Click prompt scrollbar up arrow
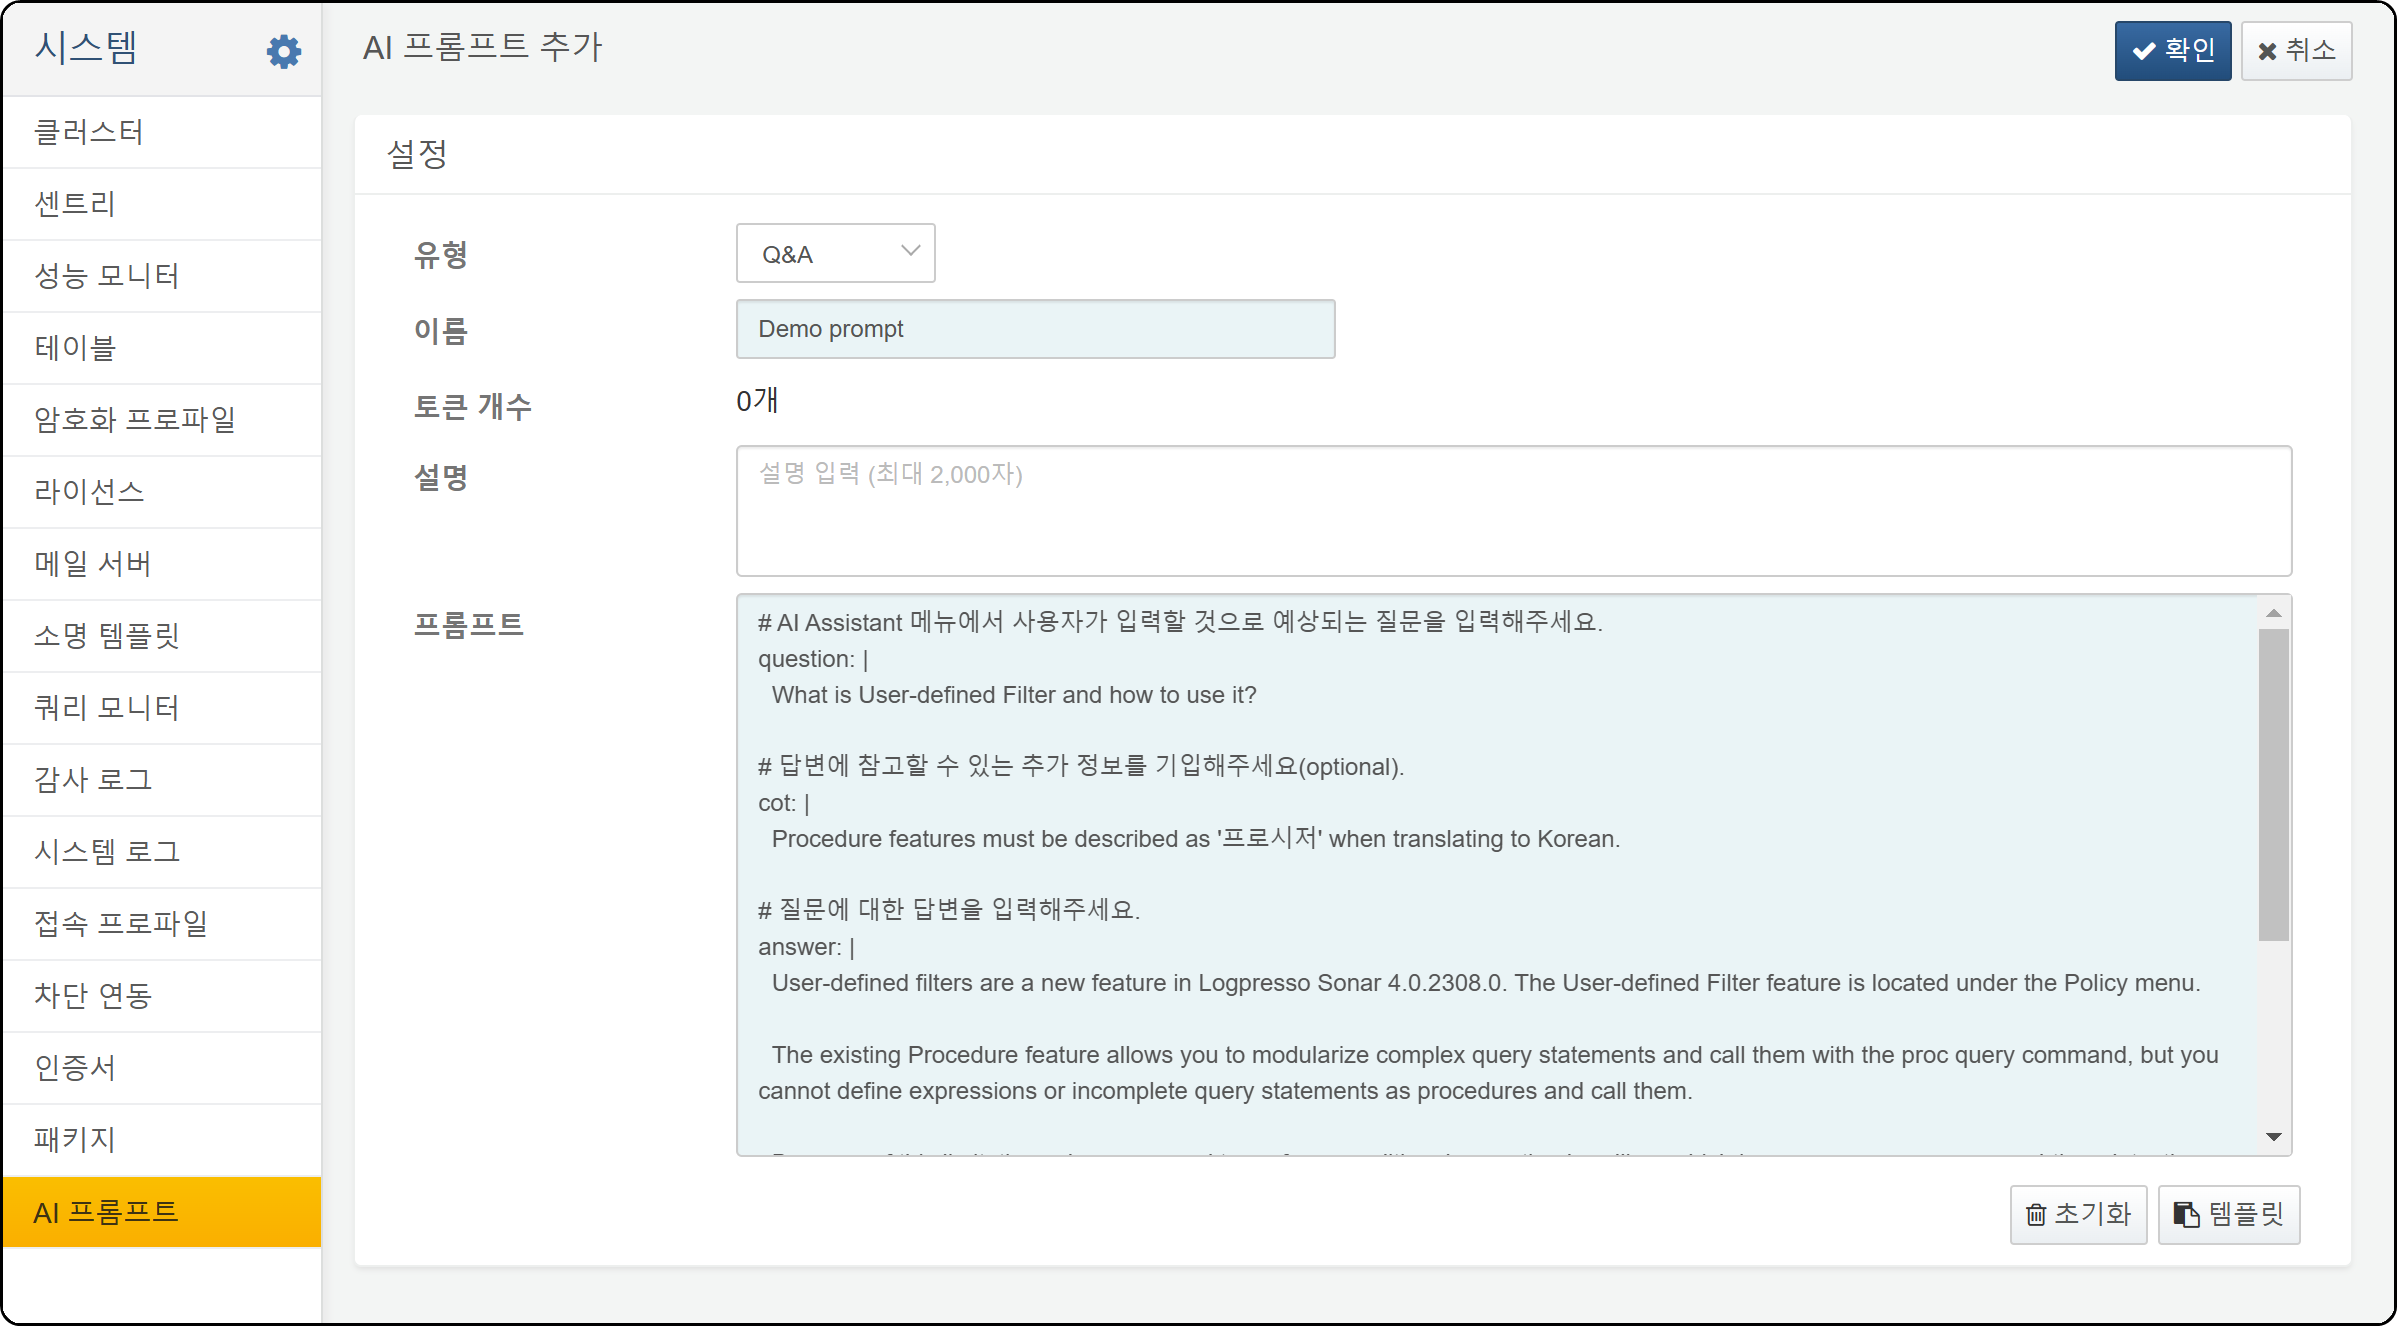This screenshot has width=2397, height=1326. tap(2273, 612)
